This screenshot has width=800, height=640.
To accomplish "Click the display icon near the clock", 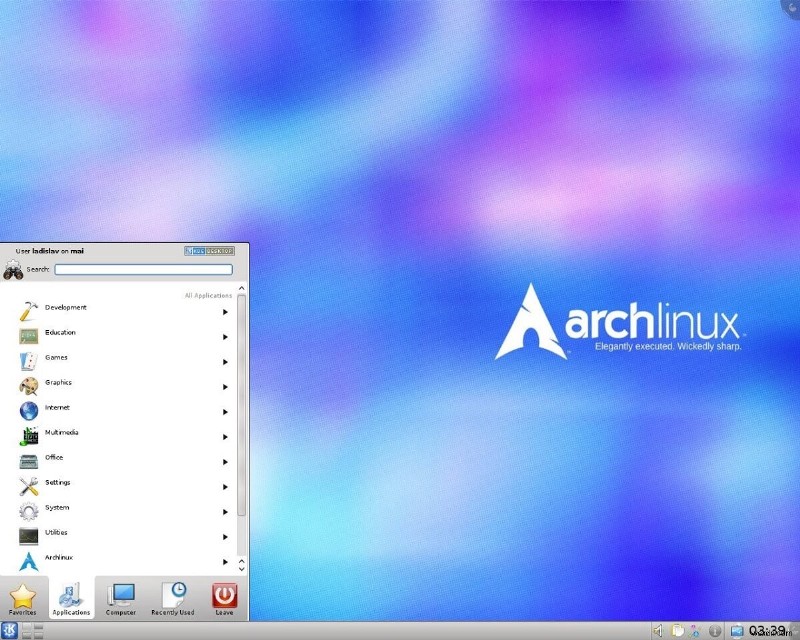I will (737, 631).
